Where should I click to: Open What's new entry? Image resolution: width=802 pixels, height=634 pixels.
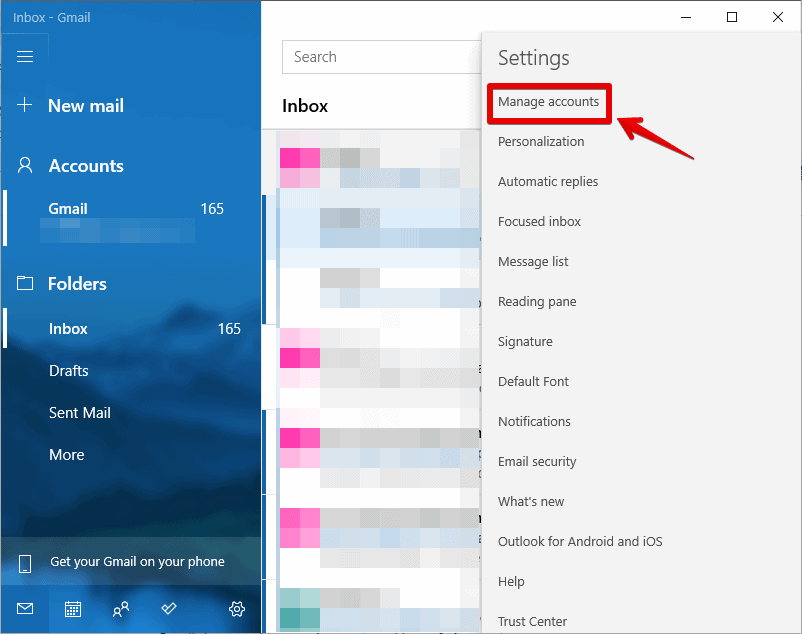(x=531, y=502)
